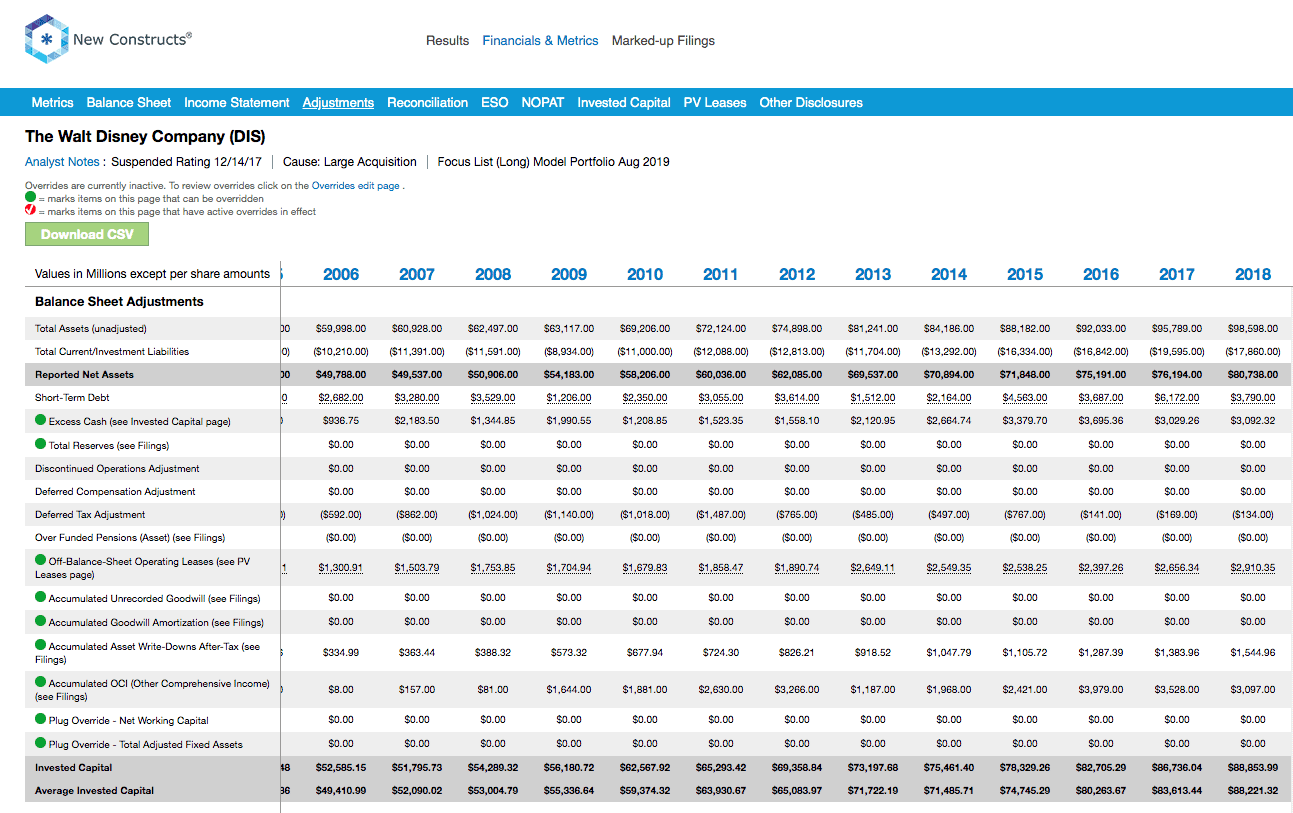Go to the Invested Capital tab

pyautogui.click(x=624, y=103)
